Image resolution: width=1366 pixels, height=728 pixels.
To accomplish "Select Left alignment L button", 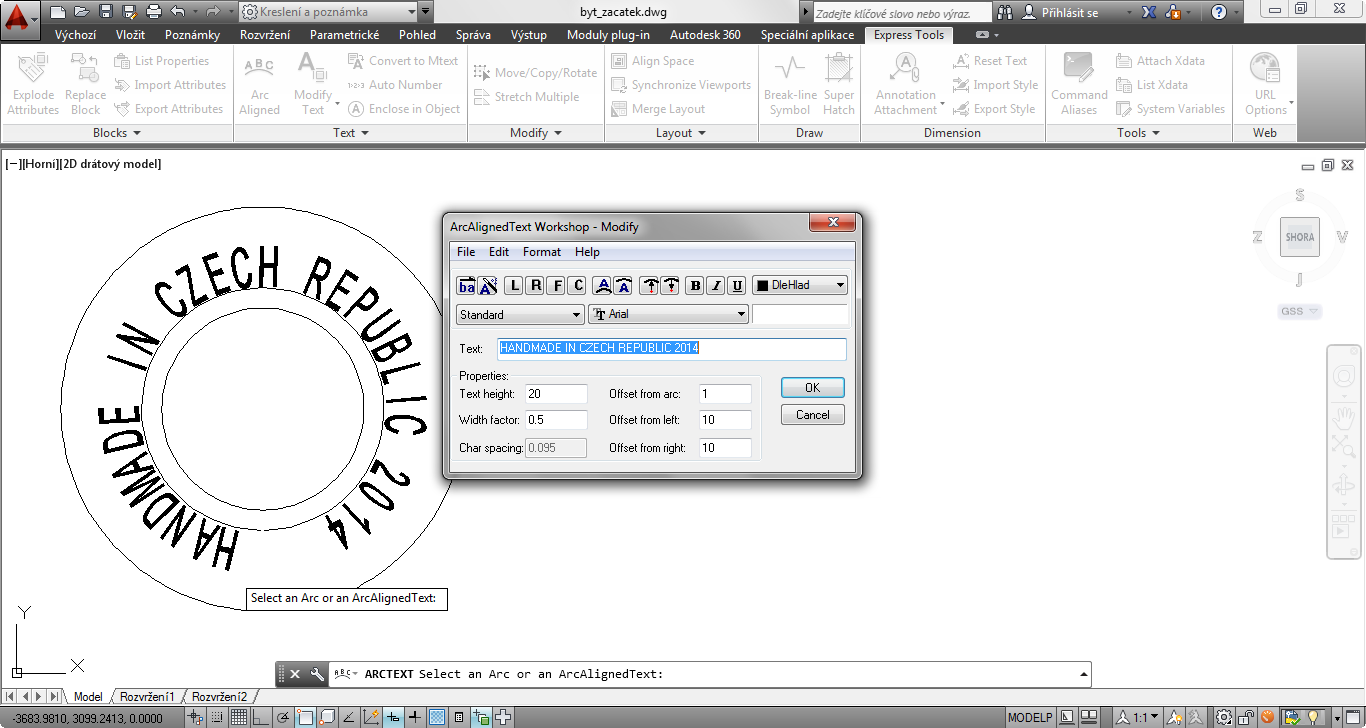I will pos(514,286).
